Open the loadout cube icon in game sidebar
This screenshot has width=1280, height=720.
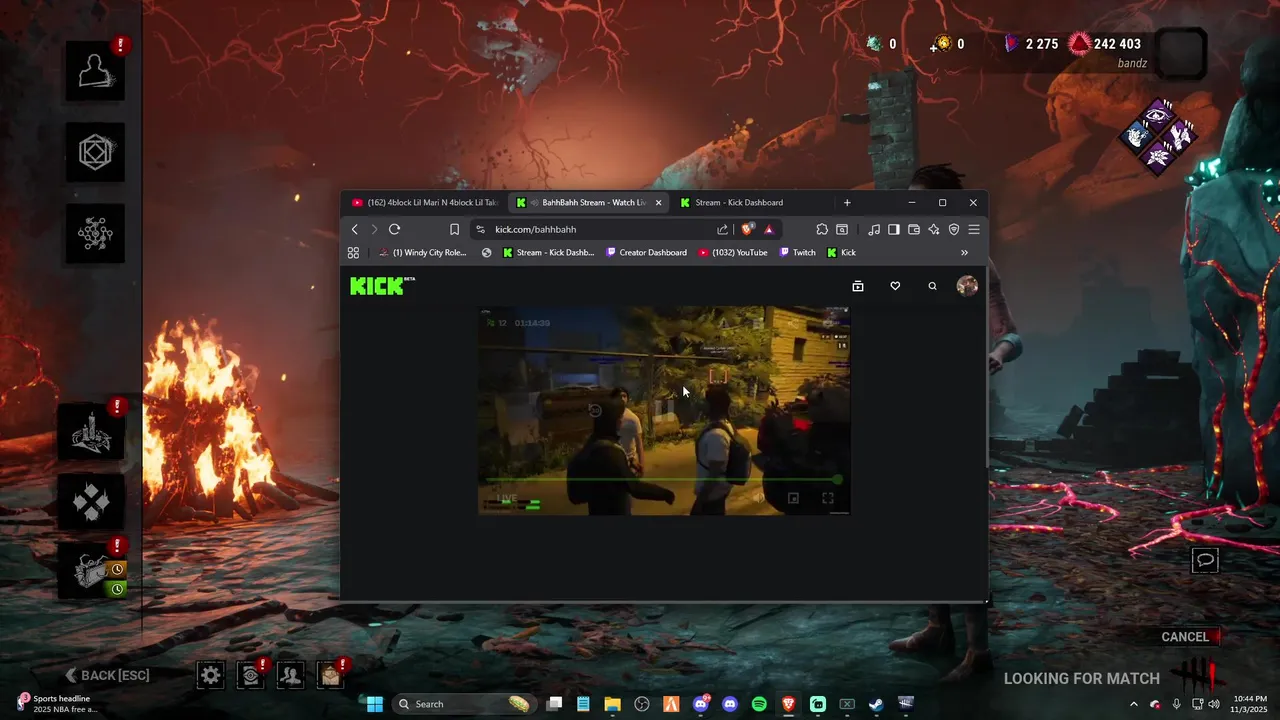coord(96,152)
